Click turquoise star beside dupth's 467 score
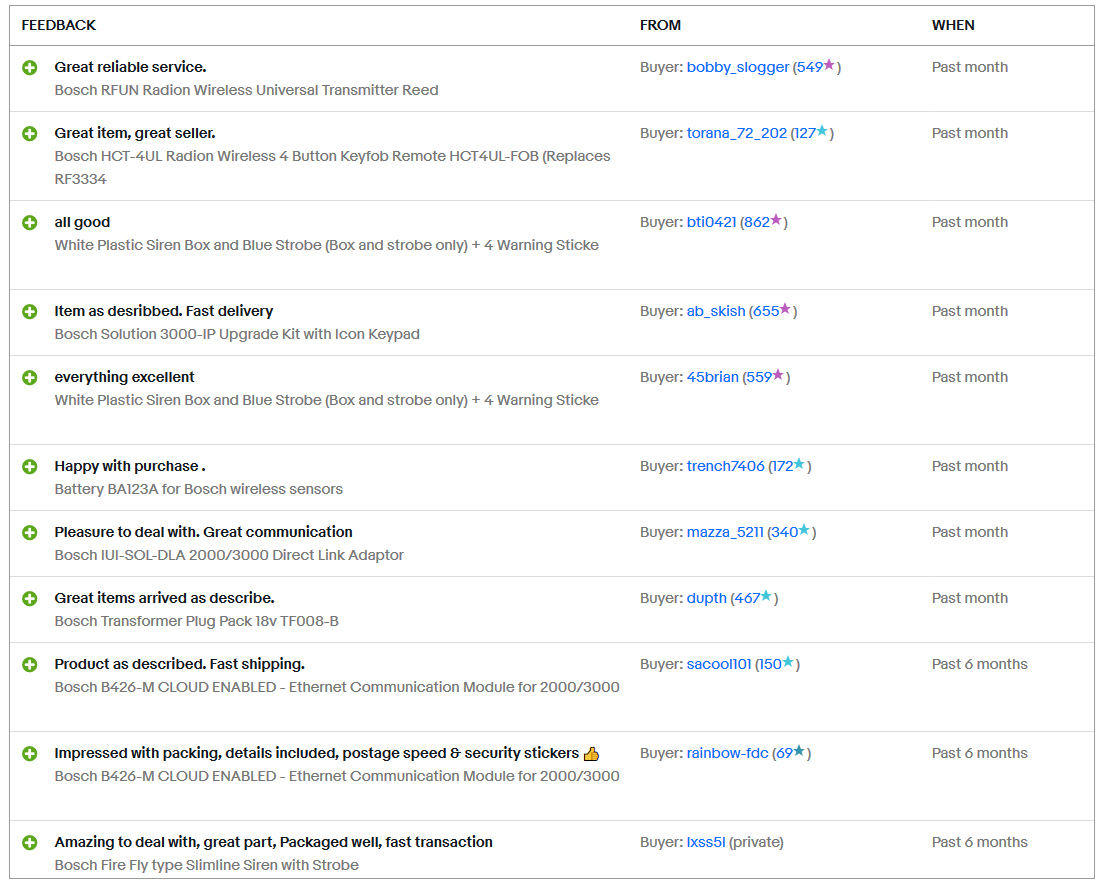The height and width of the screenshot is (881, 1105). pos(766,596)
